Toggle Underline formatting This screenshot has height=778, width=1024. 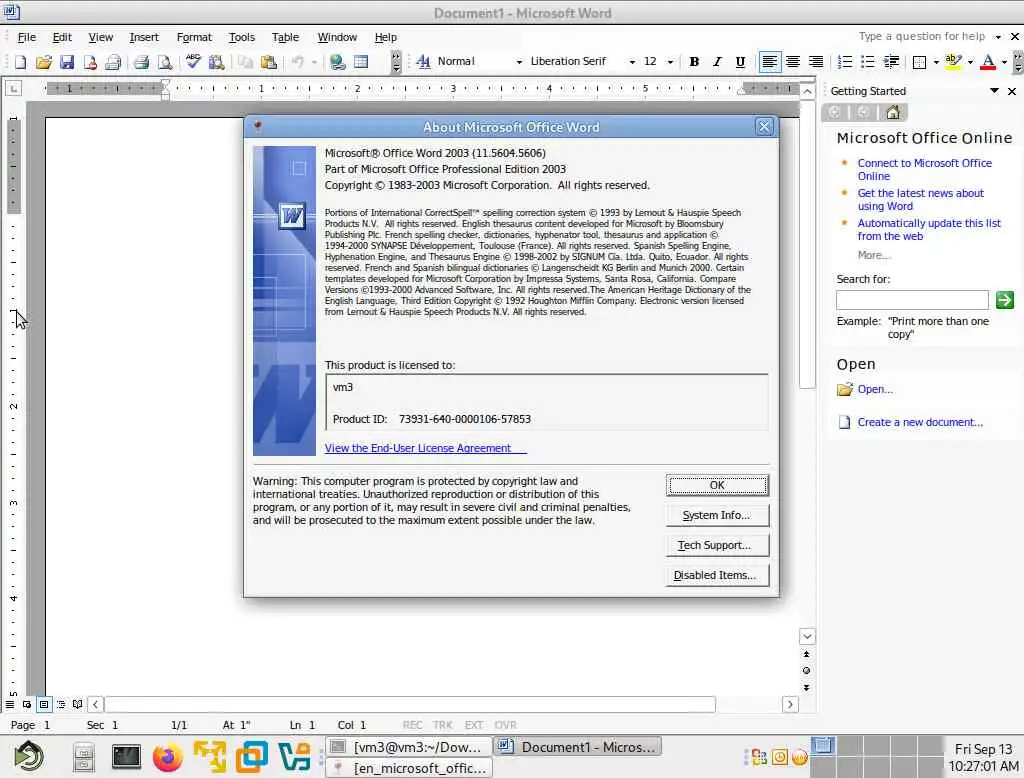[740, 61]
